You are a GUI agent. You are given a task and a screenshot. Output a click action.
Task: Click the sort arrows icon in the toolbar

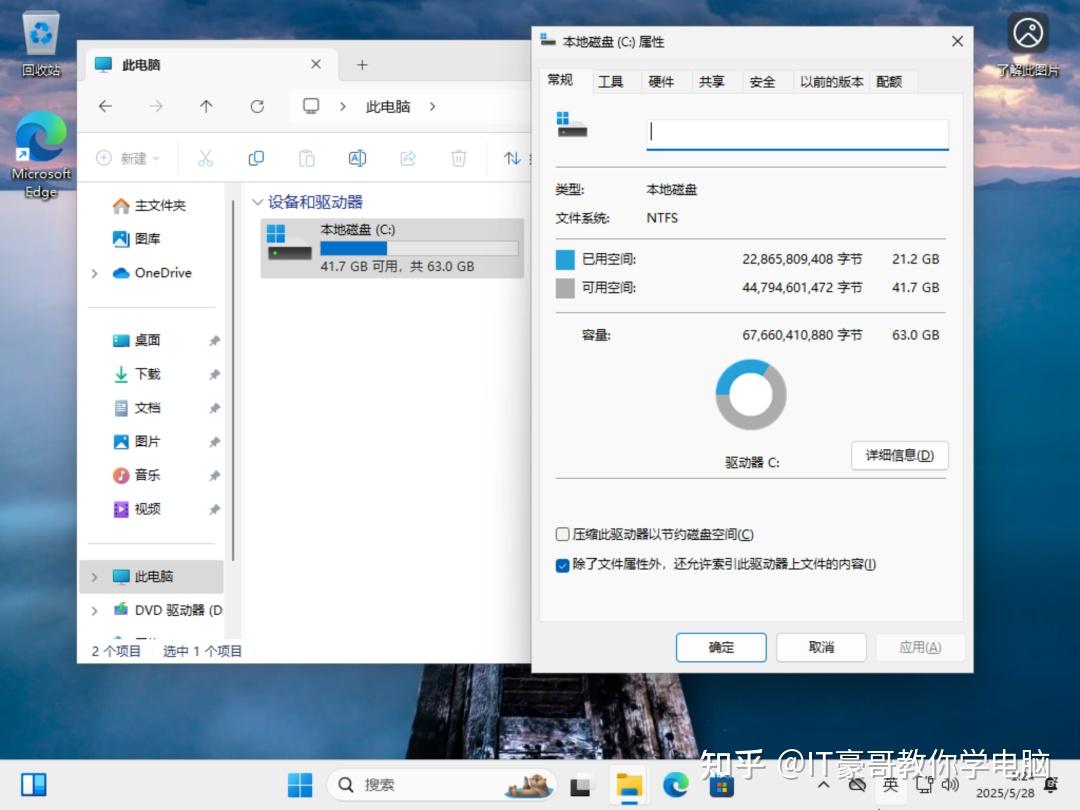tap(511, 158)
